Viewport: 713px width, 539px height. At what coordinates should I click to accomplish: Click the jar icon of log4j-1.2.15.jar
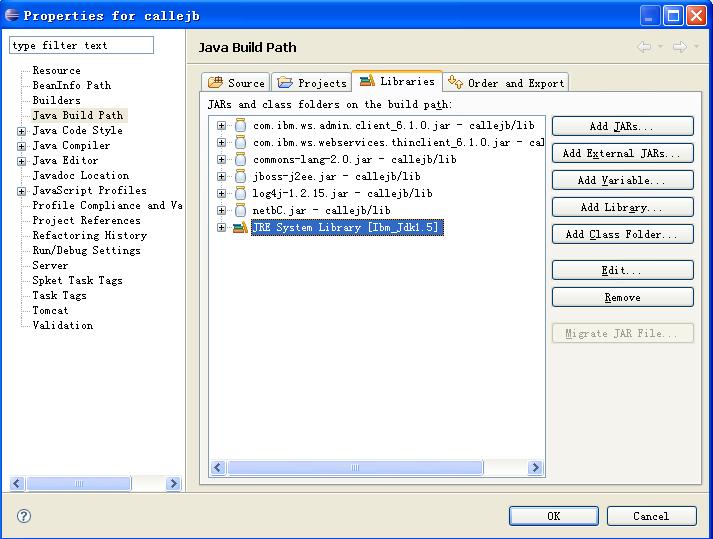240,193
